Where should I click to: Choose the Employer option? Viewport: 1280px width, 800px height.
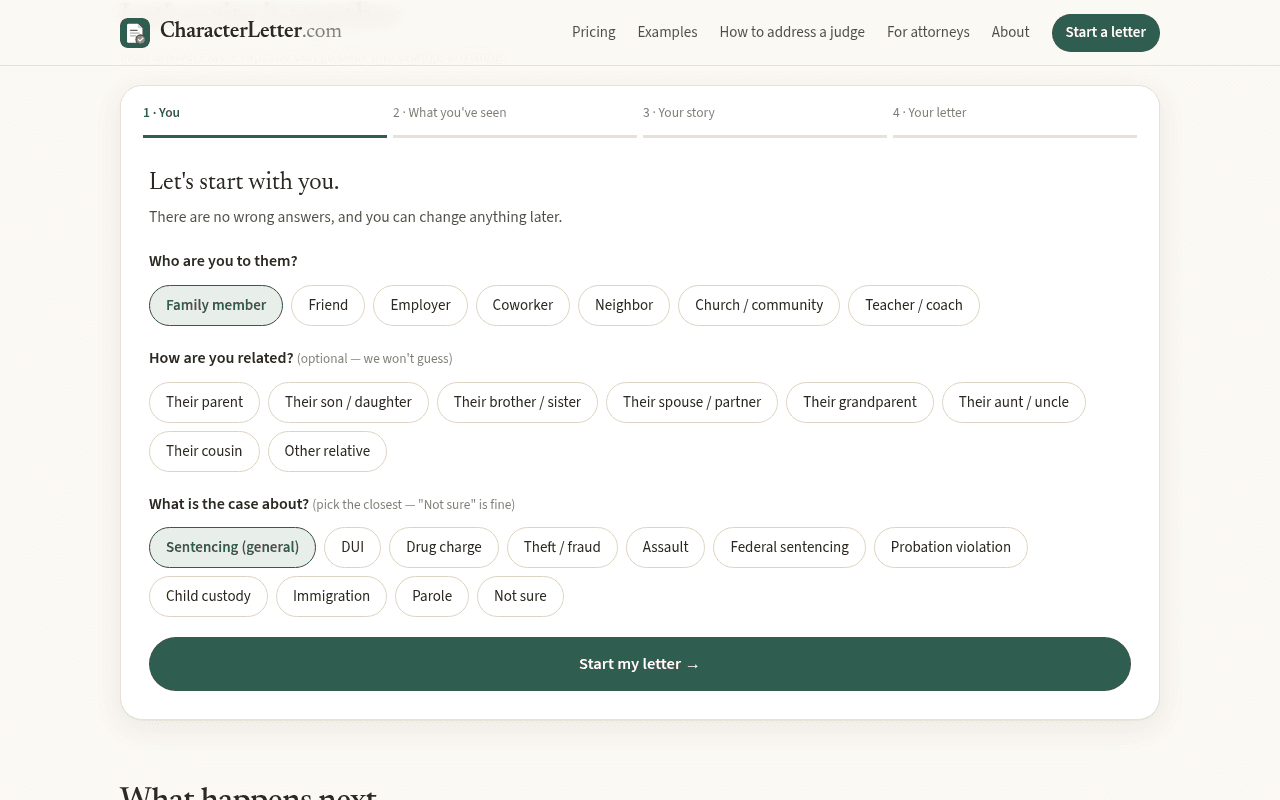420,305
